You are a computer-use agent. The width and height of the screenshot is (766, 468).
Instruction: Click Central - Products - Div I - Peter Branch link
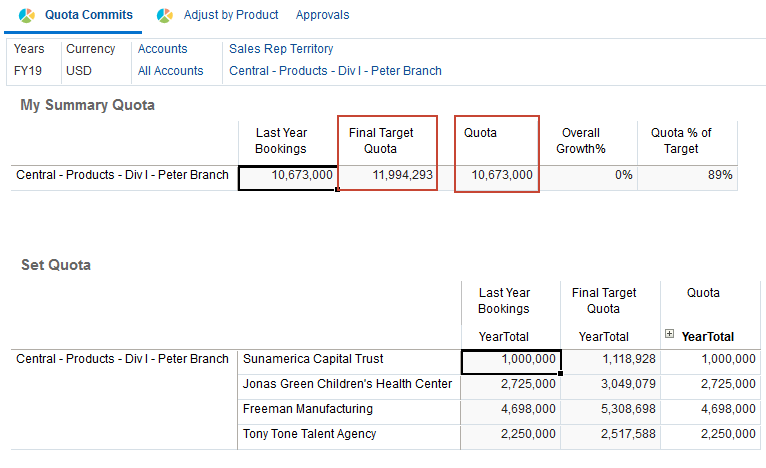pyautogui.click(x=335, y=71)
